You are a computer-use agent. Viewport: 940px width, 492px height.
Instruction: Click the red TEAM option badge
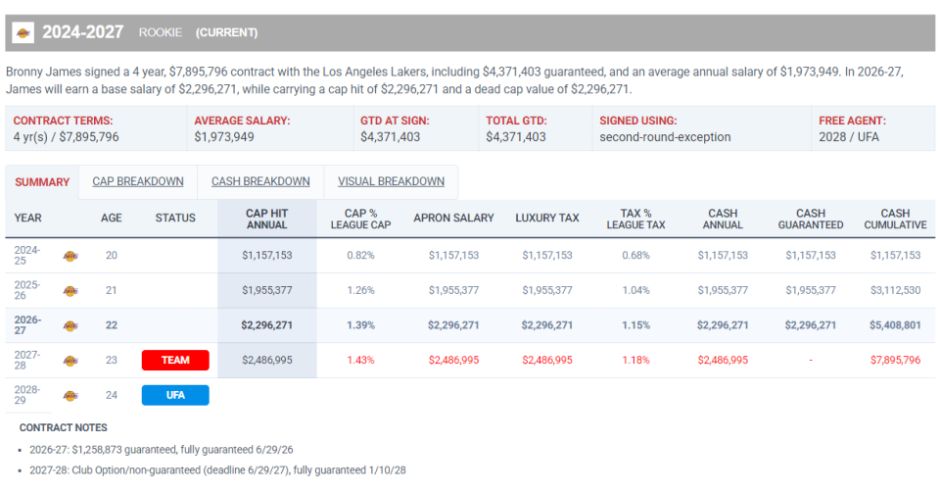click(x=175, y=360)
